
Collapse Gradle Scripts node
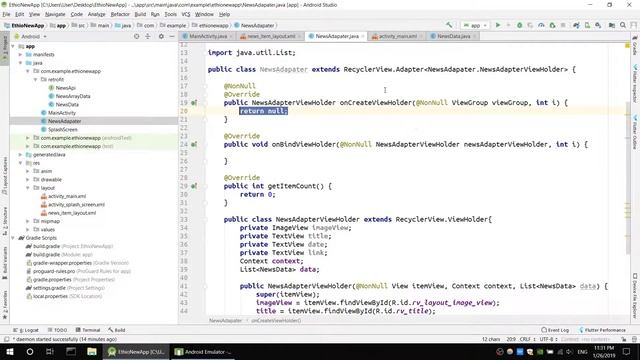(x=13, y=238)
